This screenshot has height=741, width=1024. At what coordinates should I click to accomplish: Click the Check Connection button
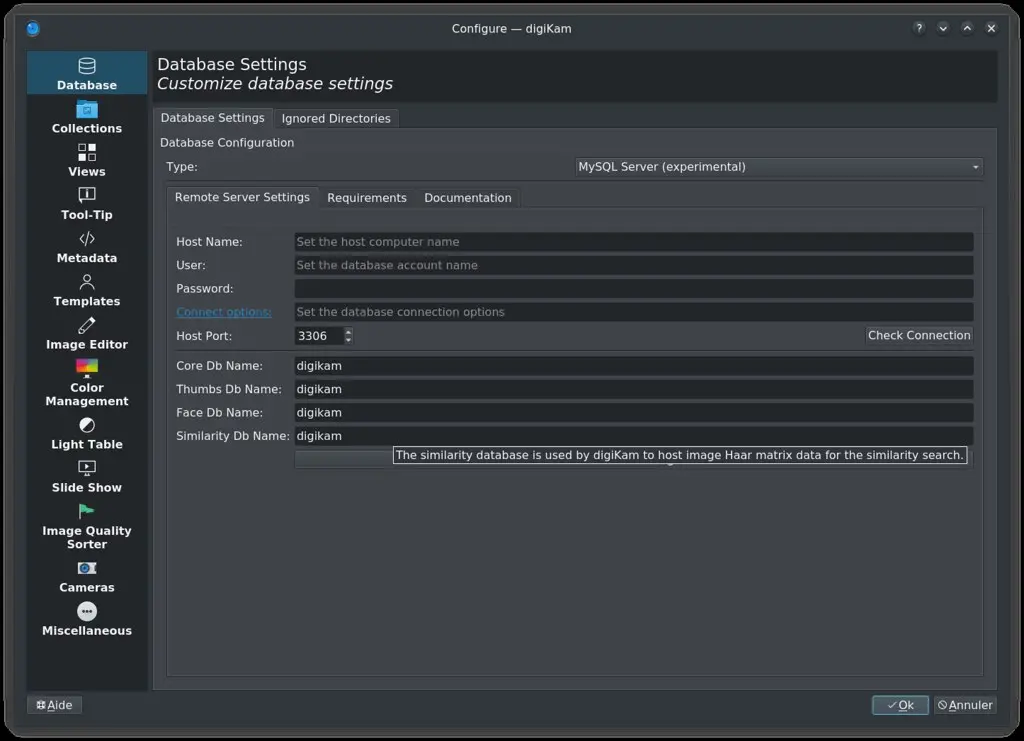[x=918, y=335]
